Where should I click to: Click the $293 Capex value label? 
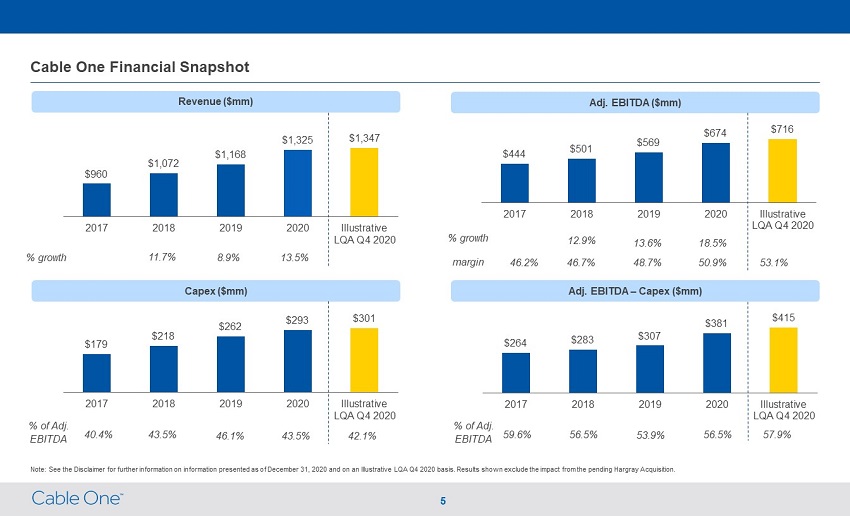(x=297, y=320)
